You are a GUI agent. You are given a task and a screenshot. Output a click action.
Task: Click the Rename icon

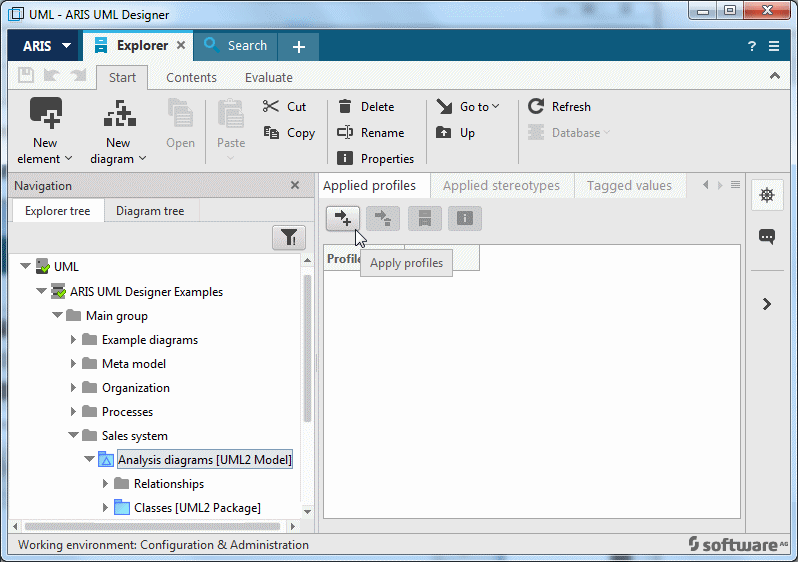click(x=345, y=132)
